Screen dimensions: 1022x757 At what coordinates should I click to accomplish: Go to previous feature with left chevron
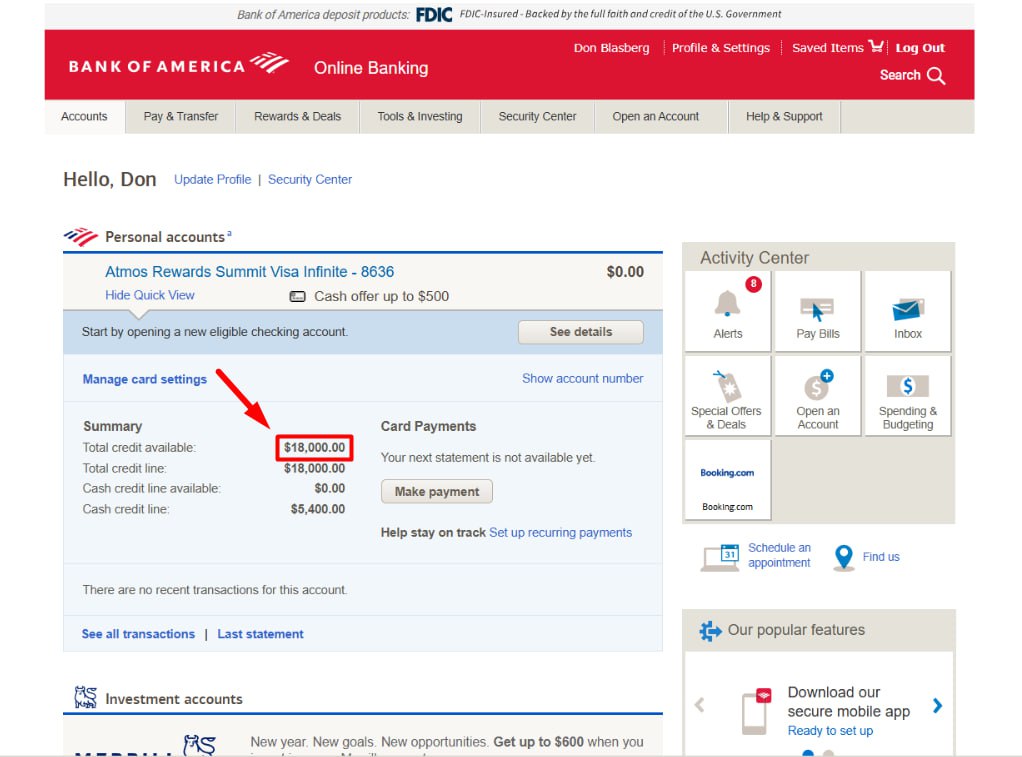pyautogui.click(x=700, y=706)
